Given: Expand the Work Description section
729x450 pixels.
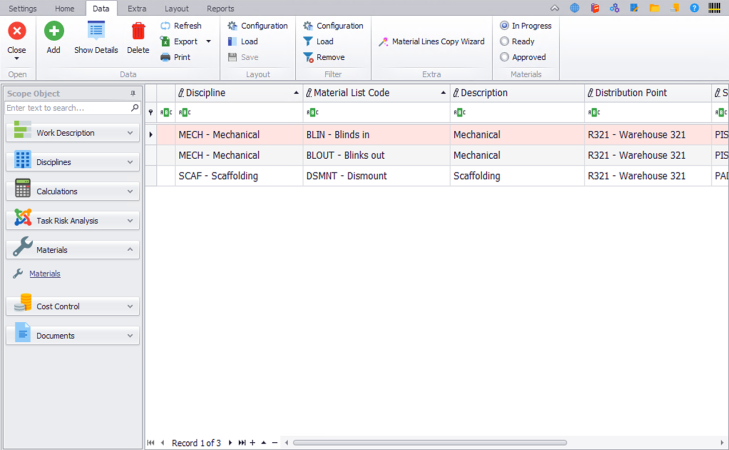Looking at the screenshot, I should [130, 133].
